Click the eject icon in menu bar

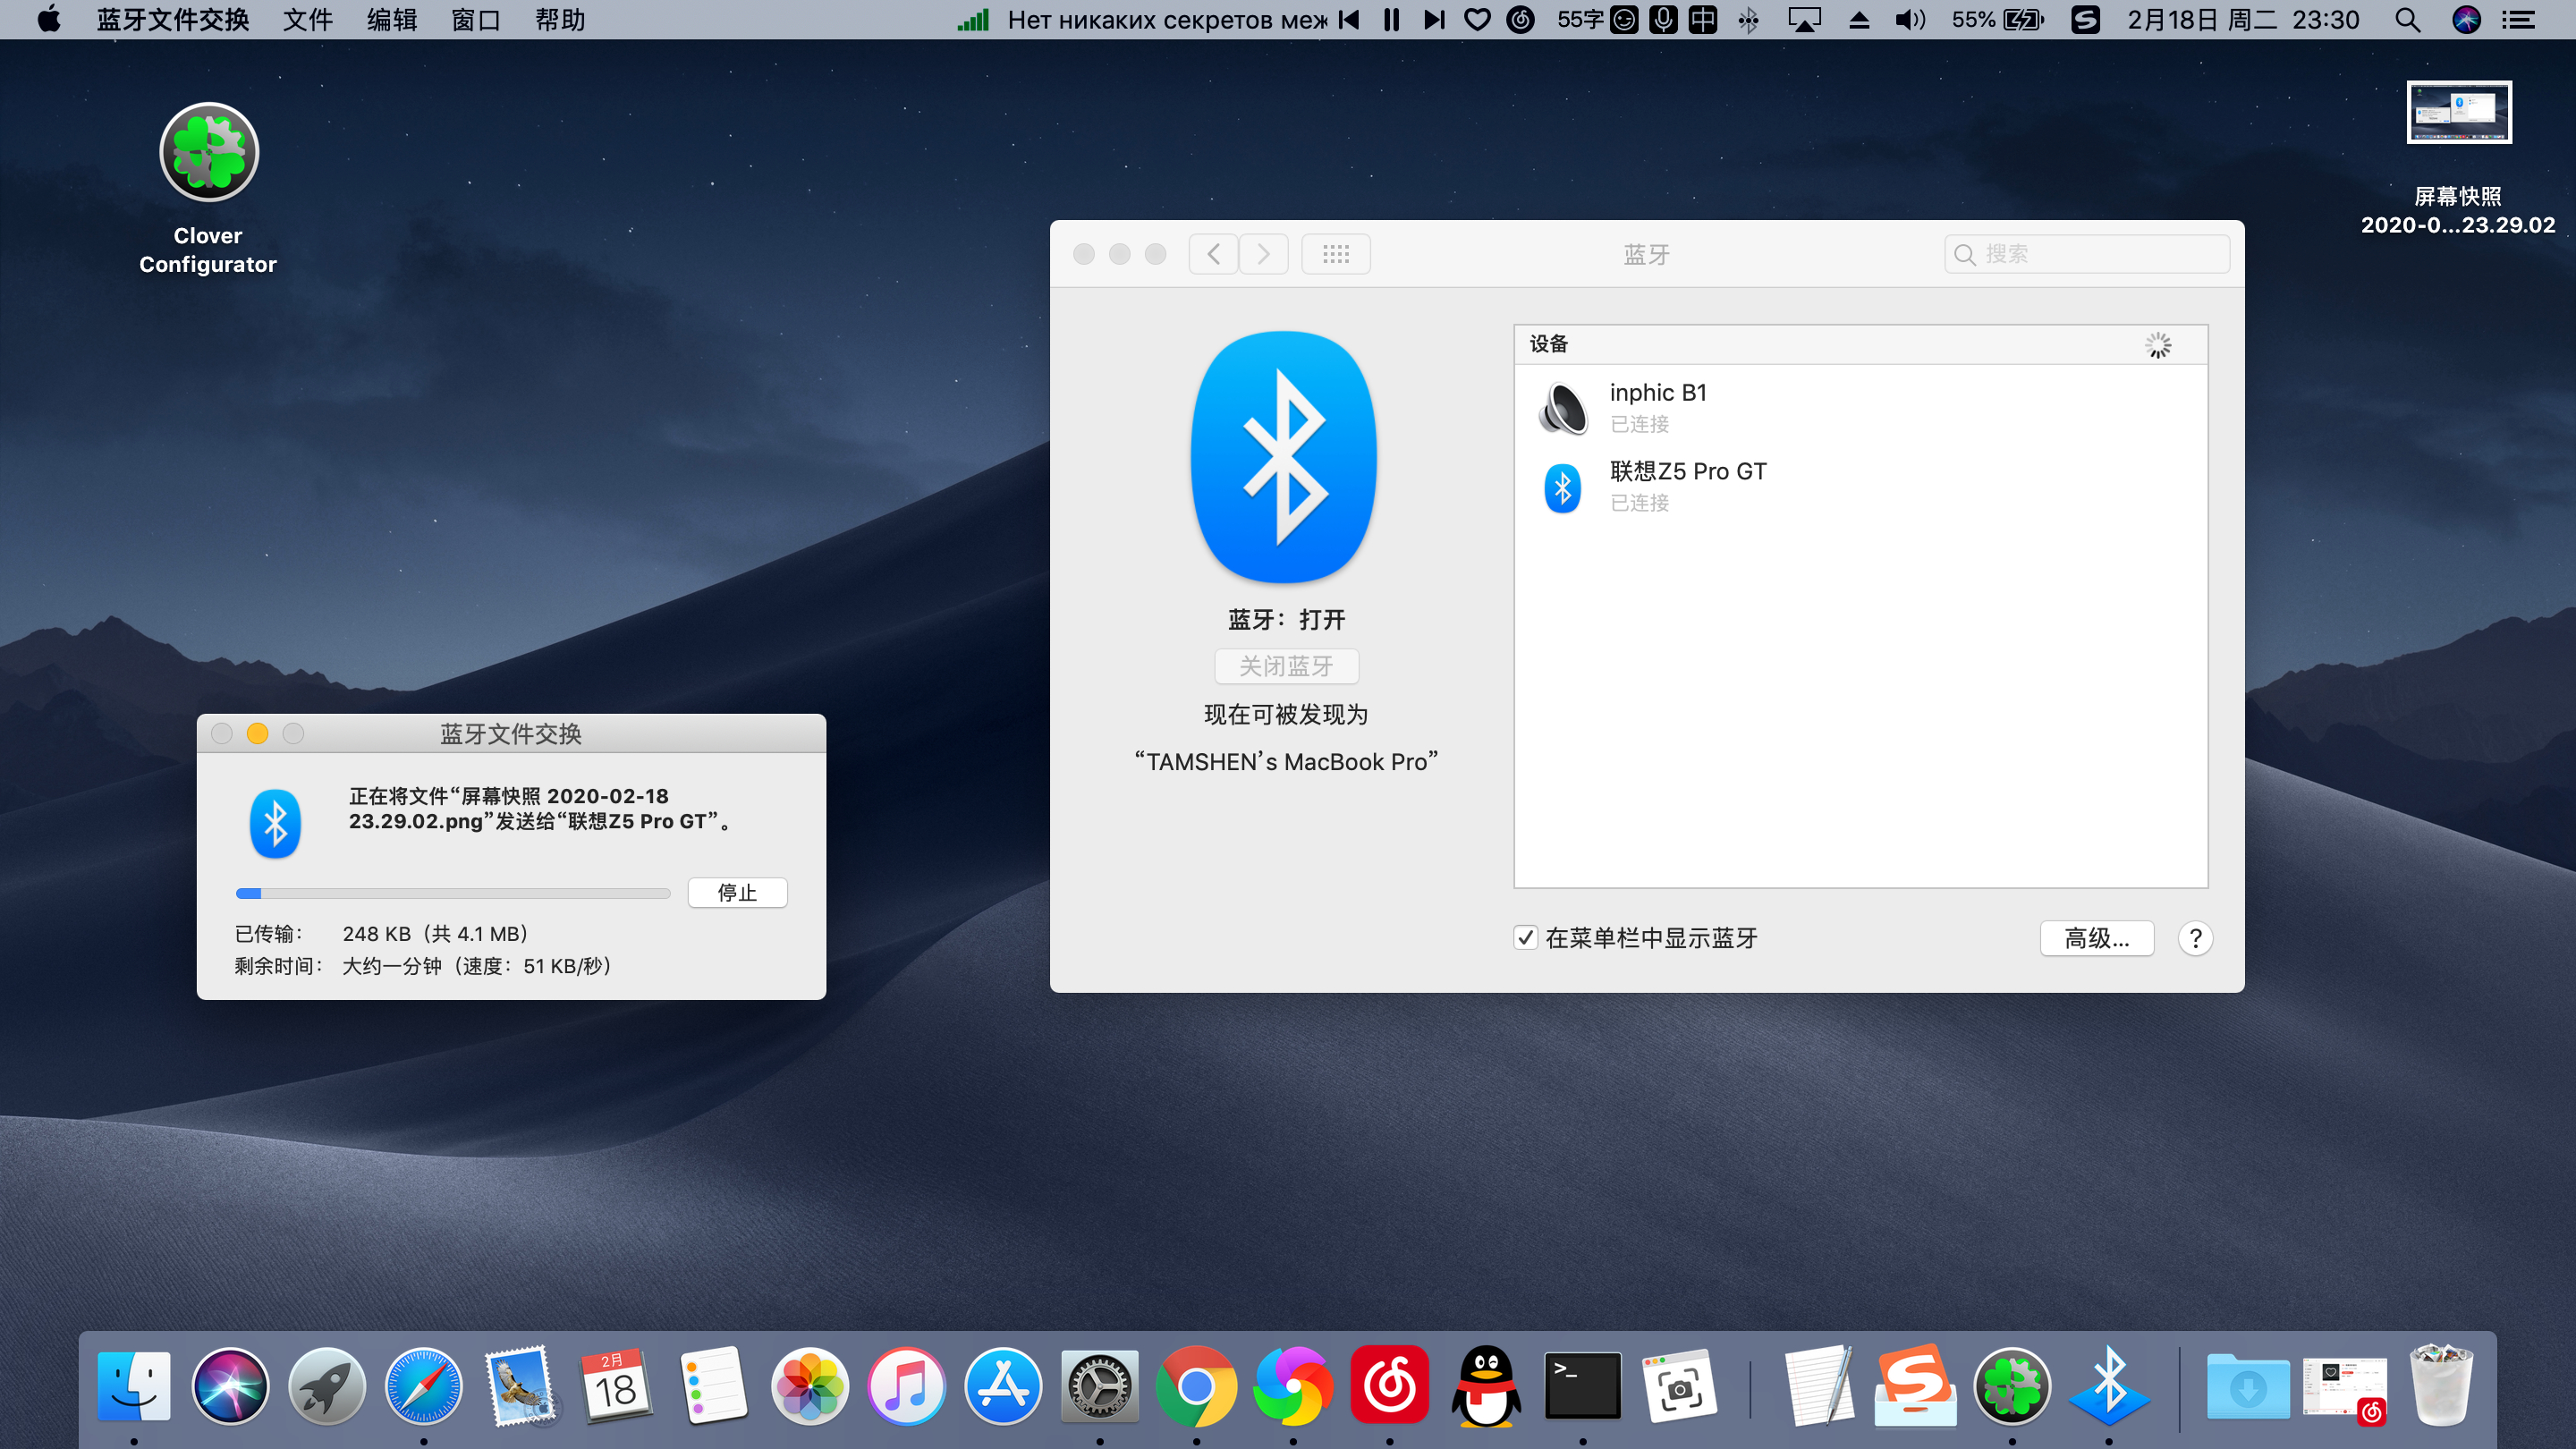point(1859,20)
